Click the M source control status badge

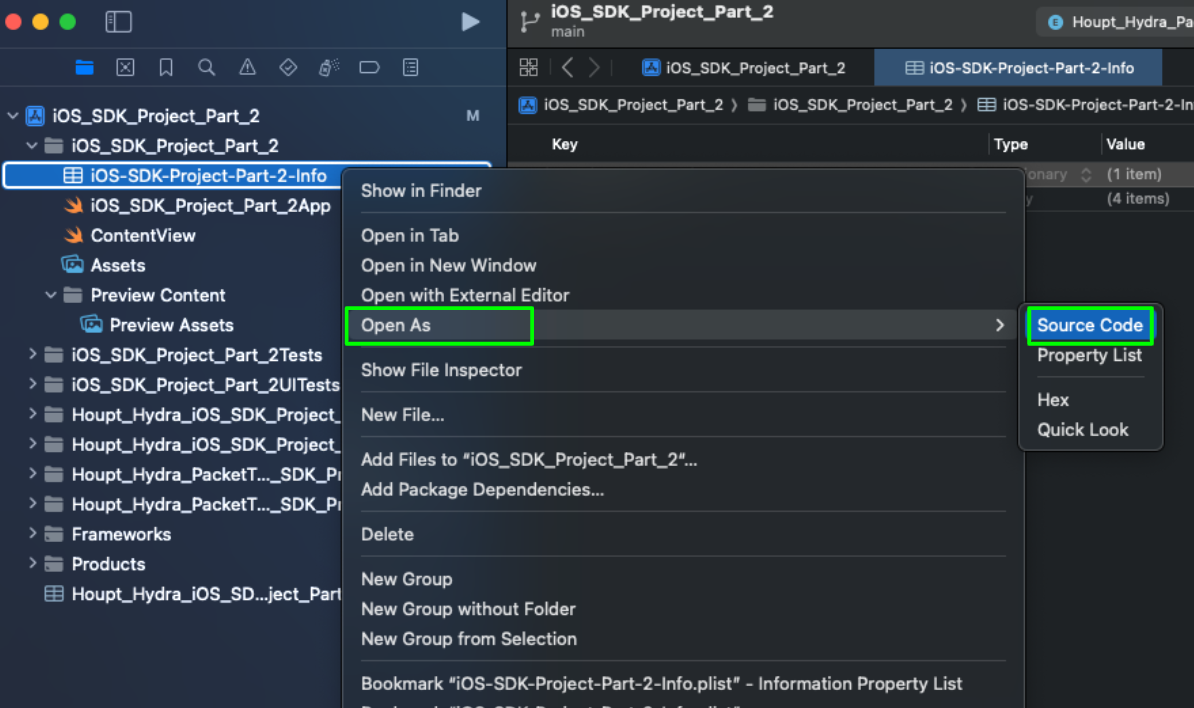coord(473,116)
